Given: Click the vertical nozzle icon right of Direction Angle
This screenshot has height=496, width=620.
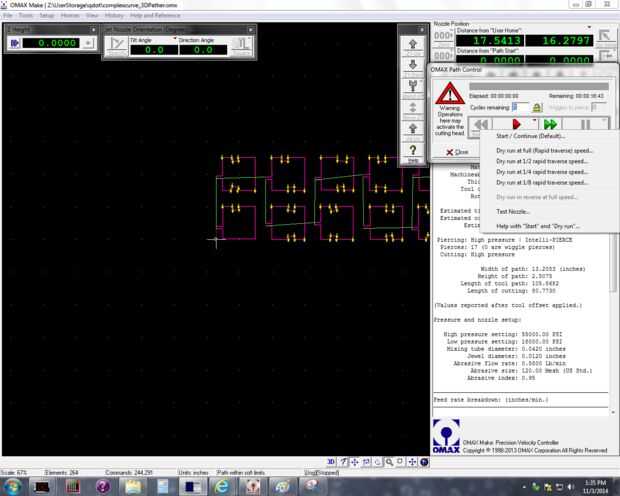Looking at the screenshot, I should coord(241,46).
